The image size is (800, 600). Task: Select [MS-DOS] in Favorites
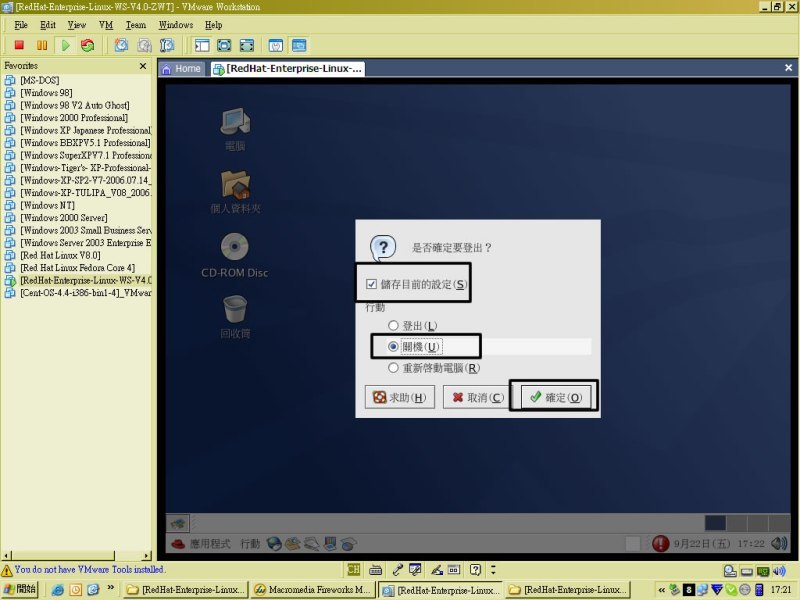pos(39,80)
